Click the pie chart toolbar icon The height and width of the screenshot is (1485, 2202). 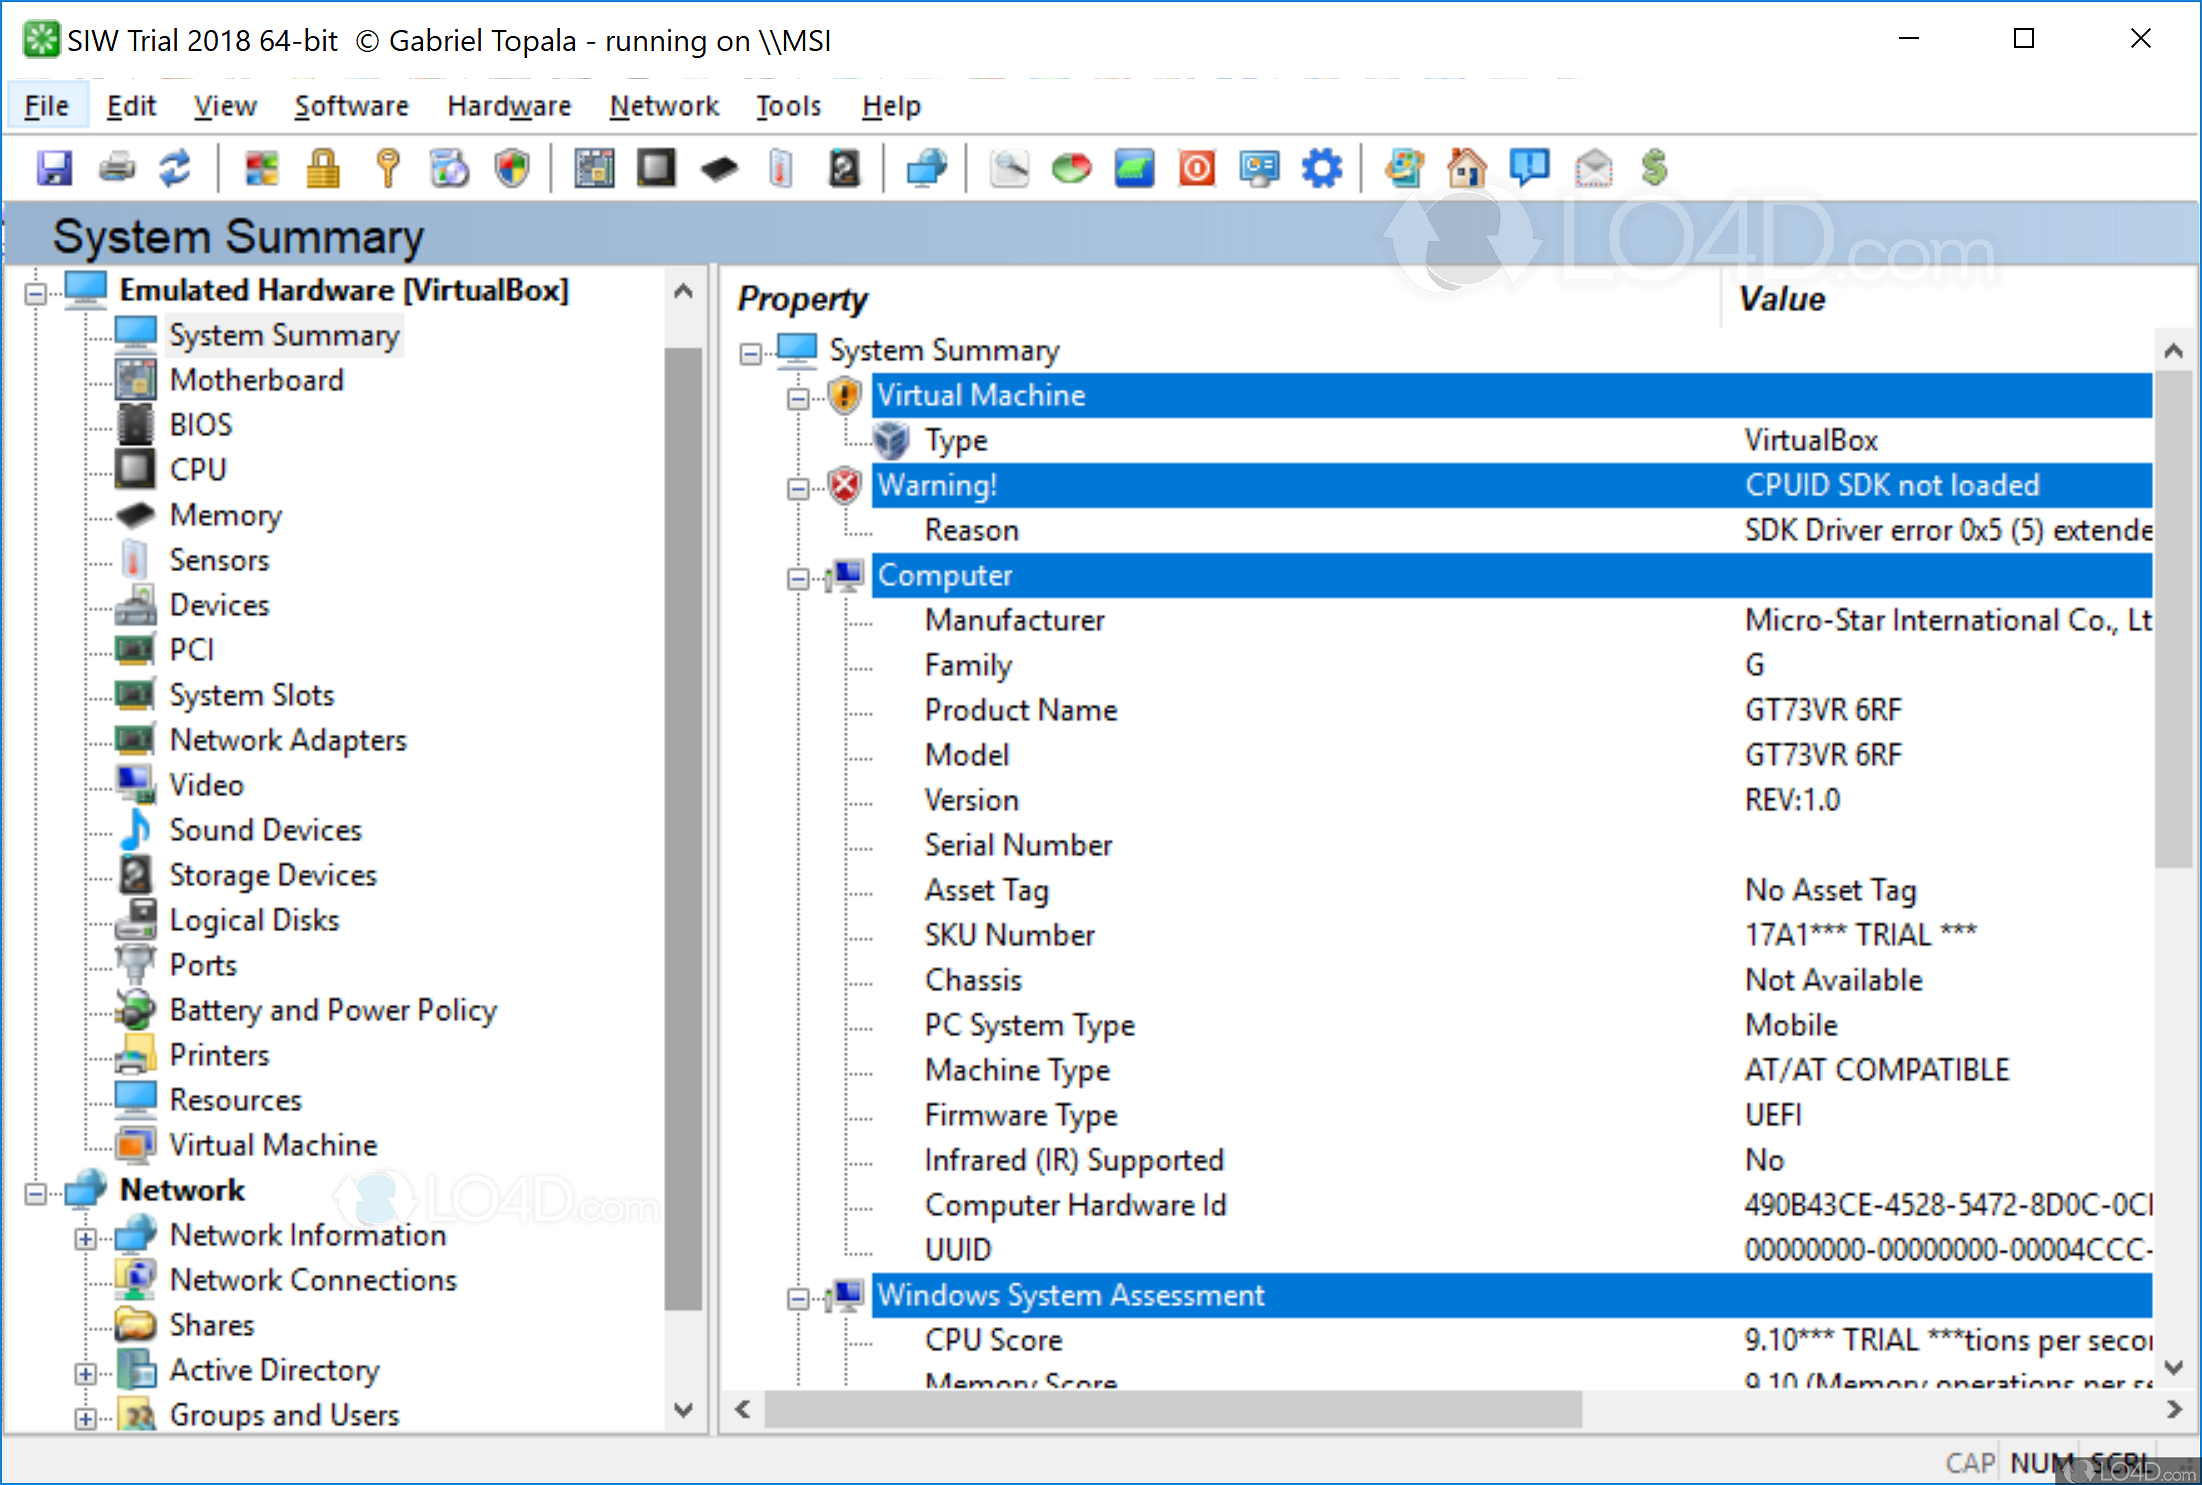click(x=1072, y=168)
